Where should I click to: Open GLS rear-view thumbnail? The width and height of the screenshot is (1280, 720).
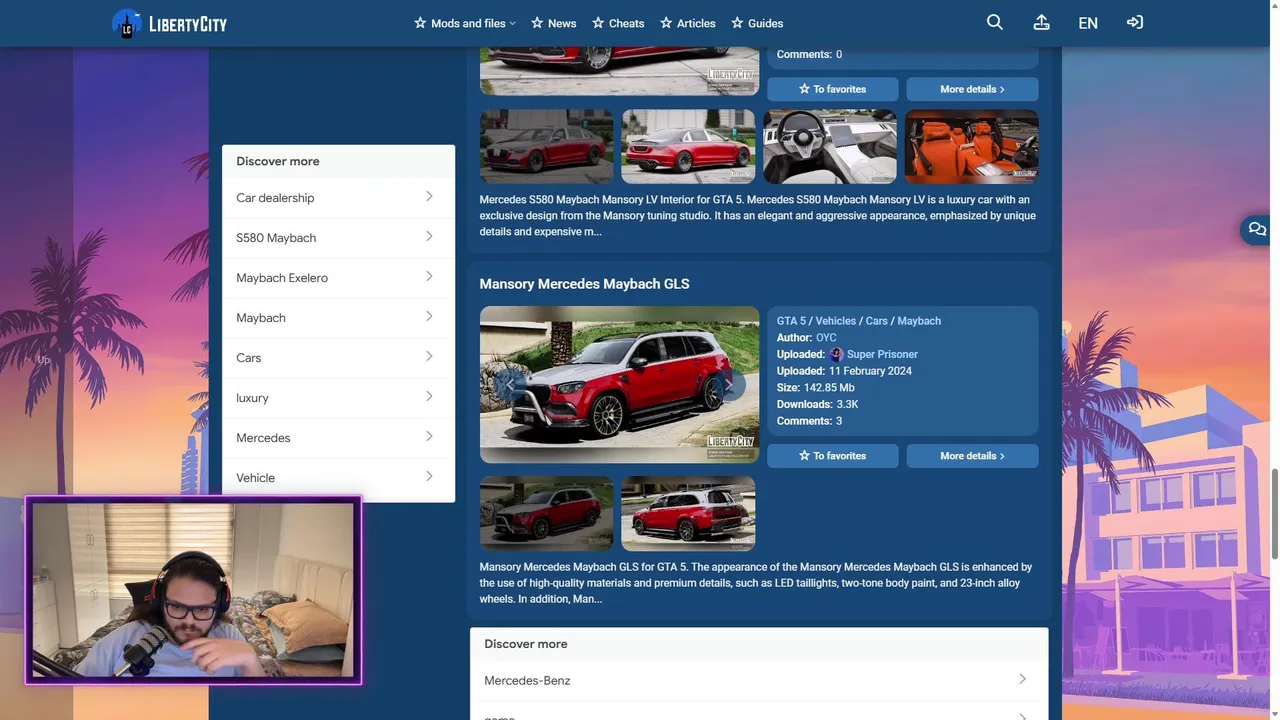tap(688, 513)
